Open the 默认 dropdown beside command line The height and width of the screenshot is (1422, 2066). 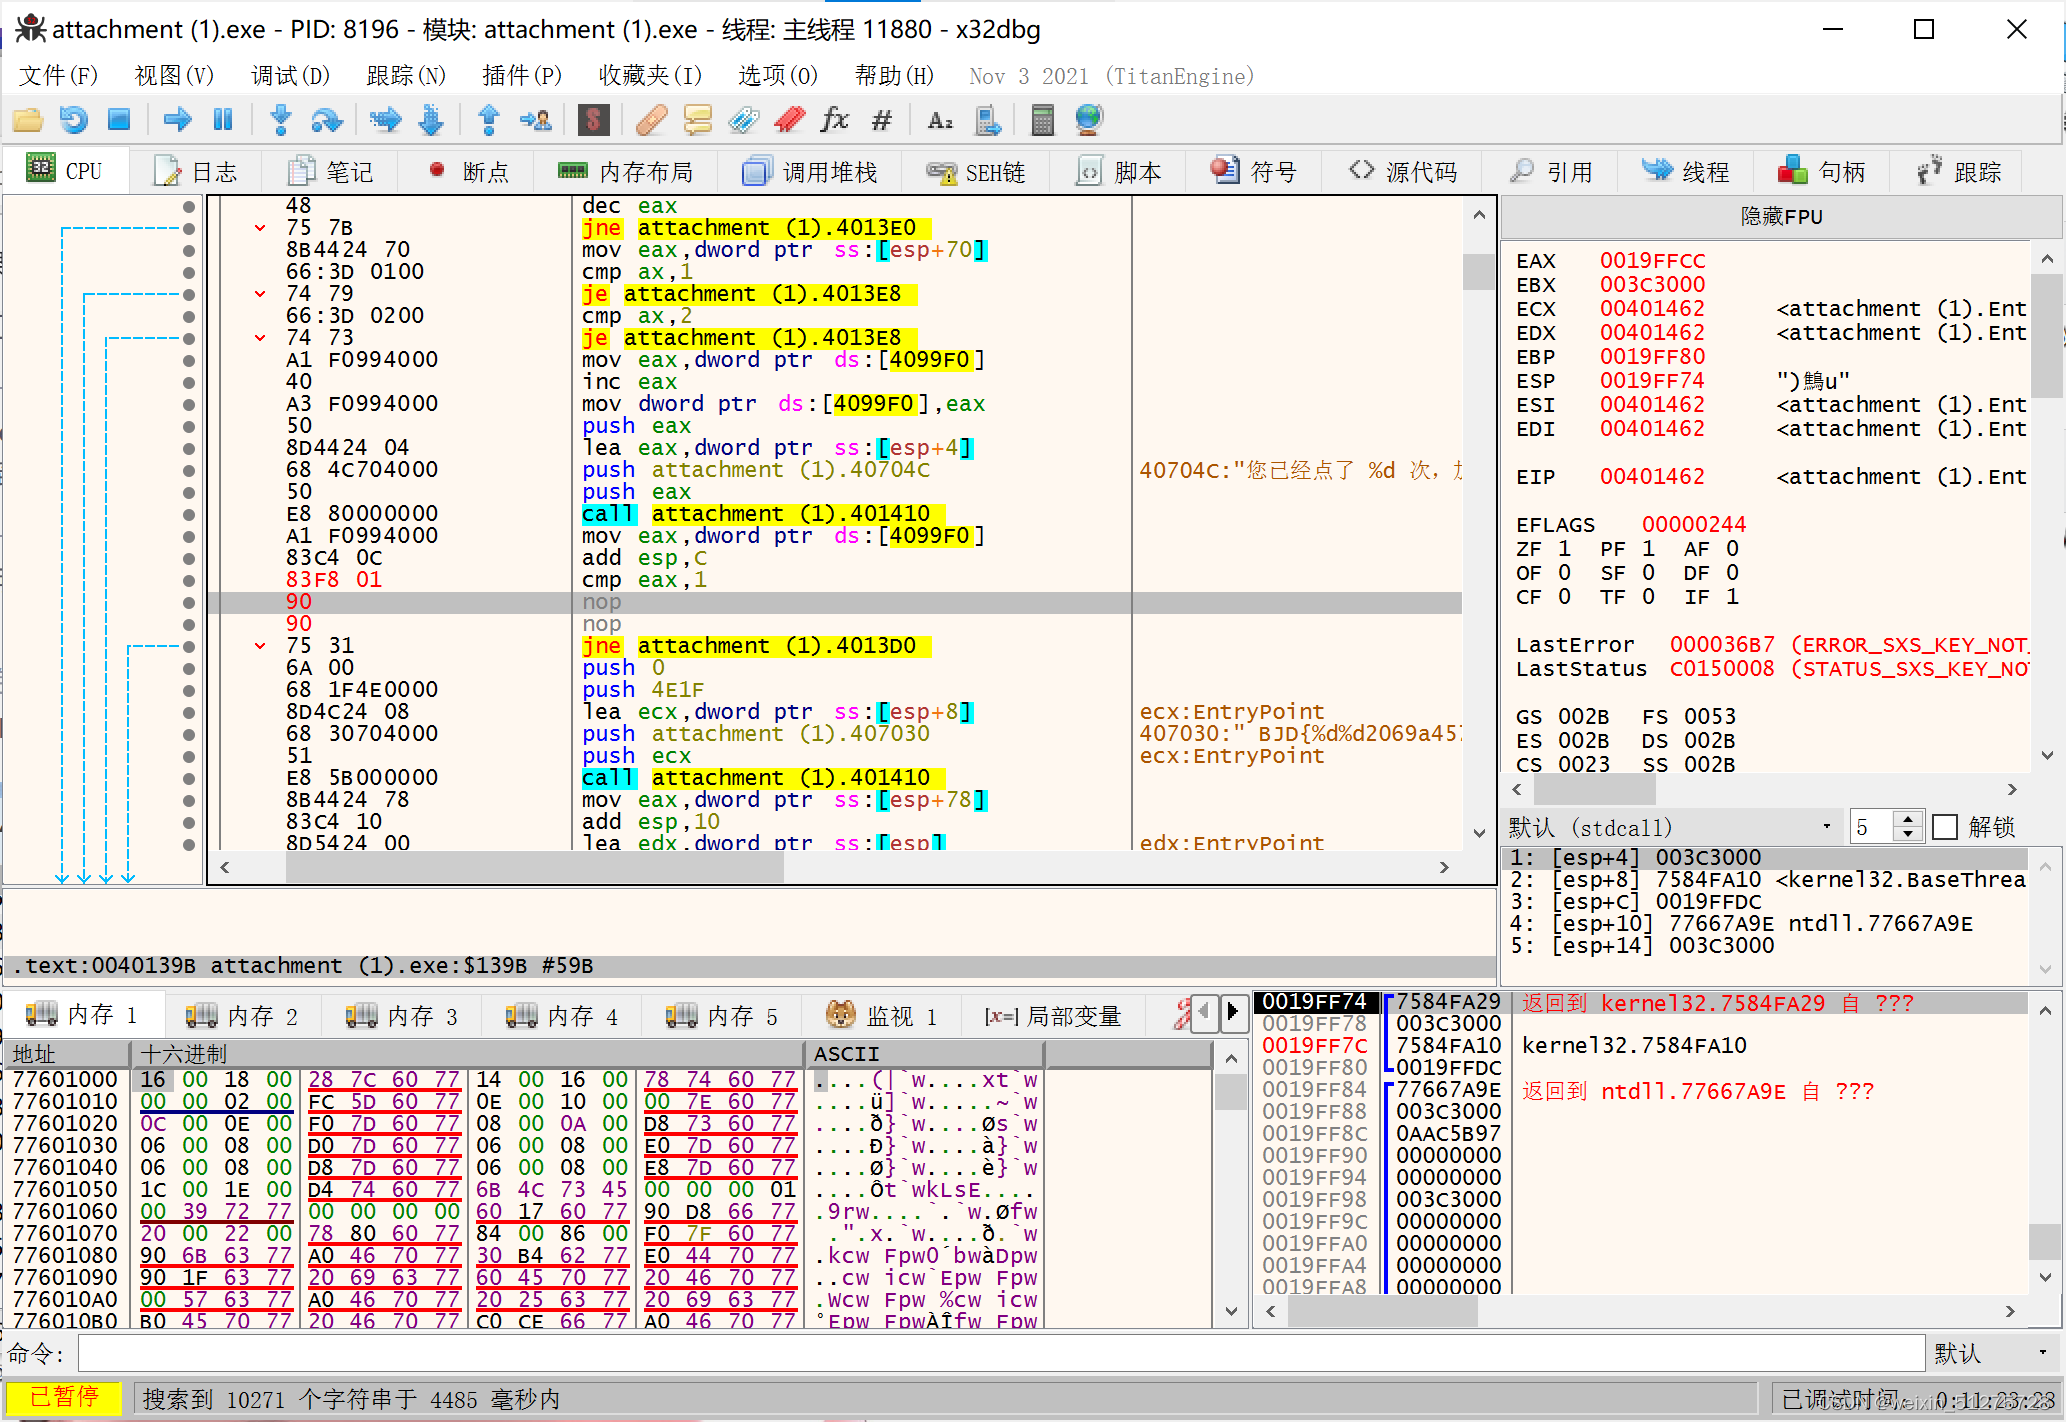coord(1992,1353)
